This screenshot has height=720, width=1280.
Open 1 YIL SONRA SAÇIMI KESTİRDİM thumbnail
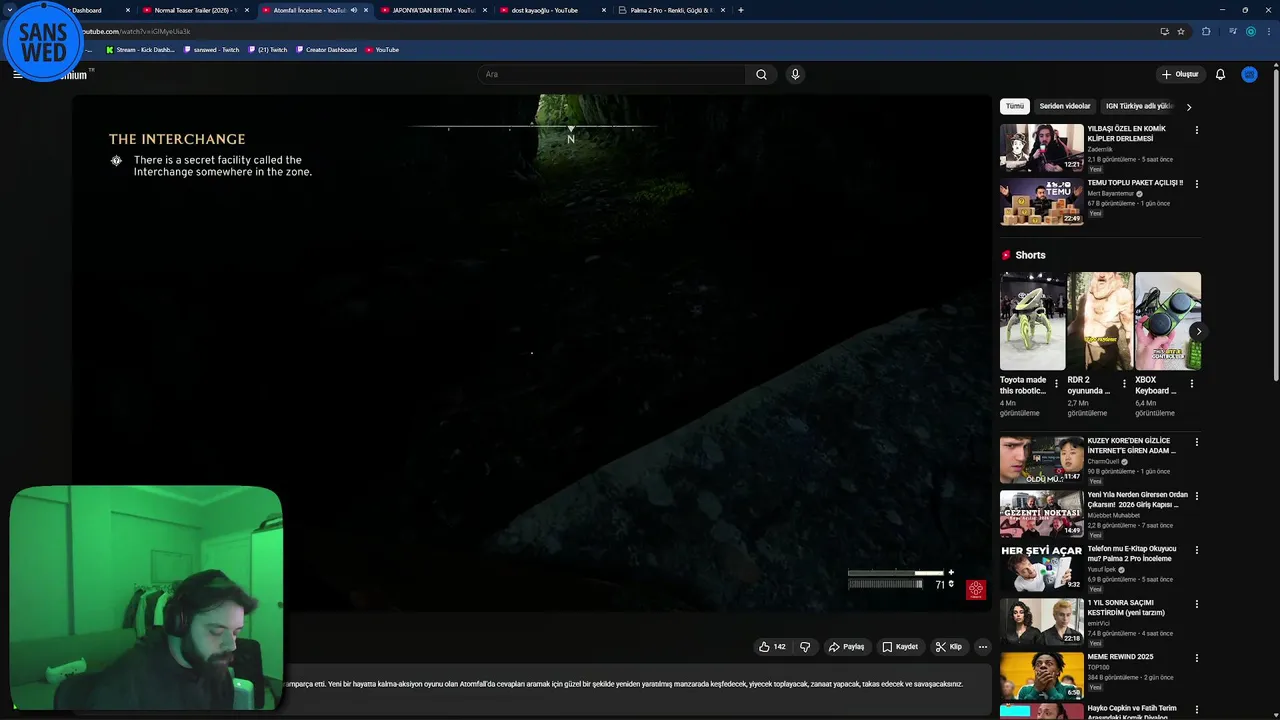point(1042,622)
